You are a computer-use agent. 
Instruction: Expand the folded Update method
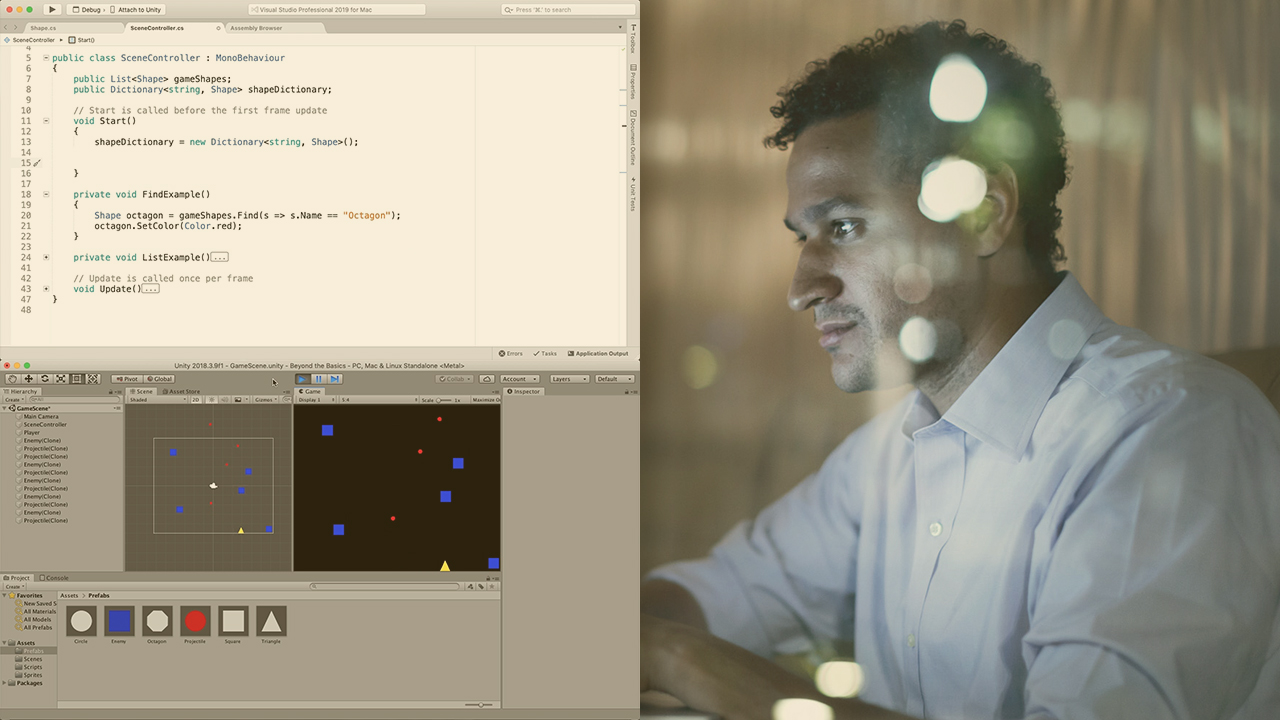click(x=46, y=289)
